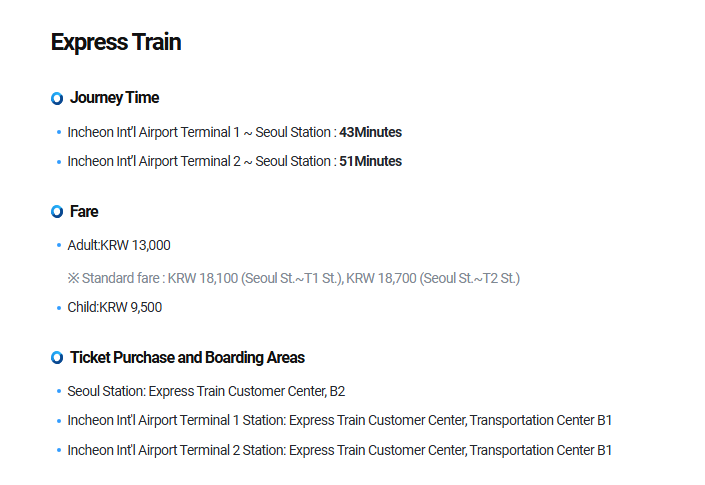Select the Fare heading text

(x=84, y=212)
